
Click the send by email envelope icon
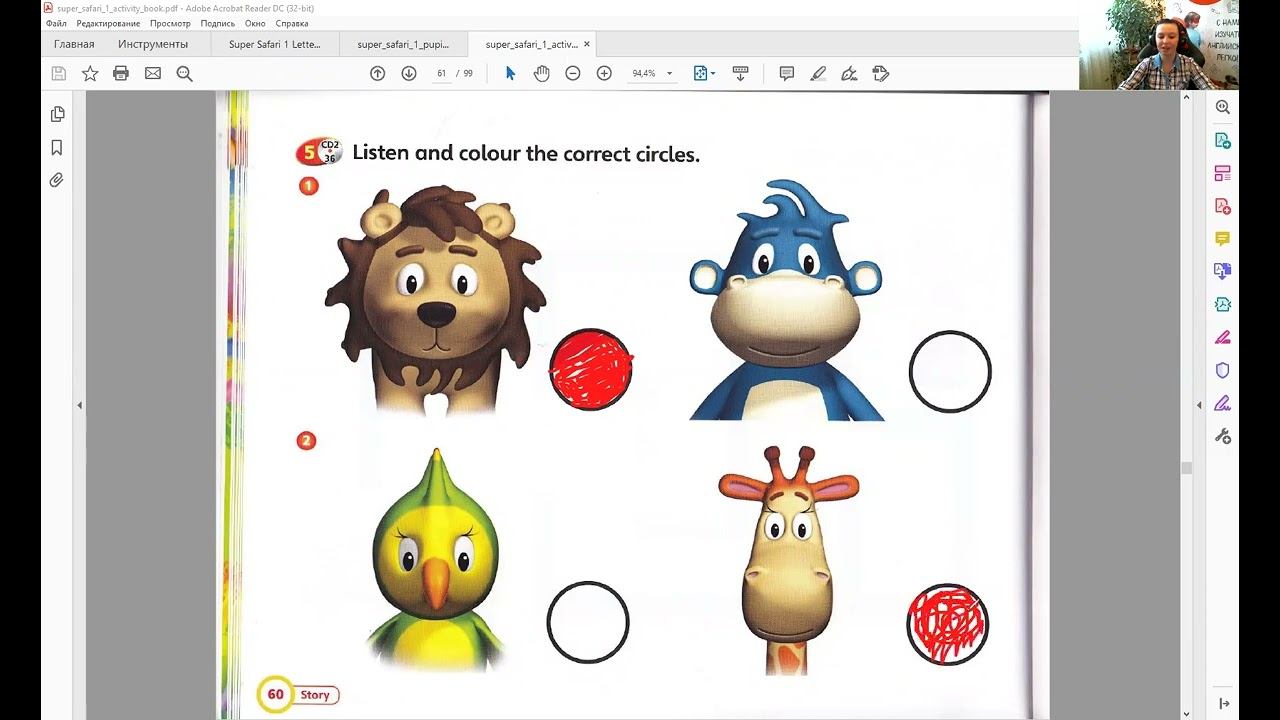pyautogui.click(x=153, y=73)
